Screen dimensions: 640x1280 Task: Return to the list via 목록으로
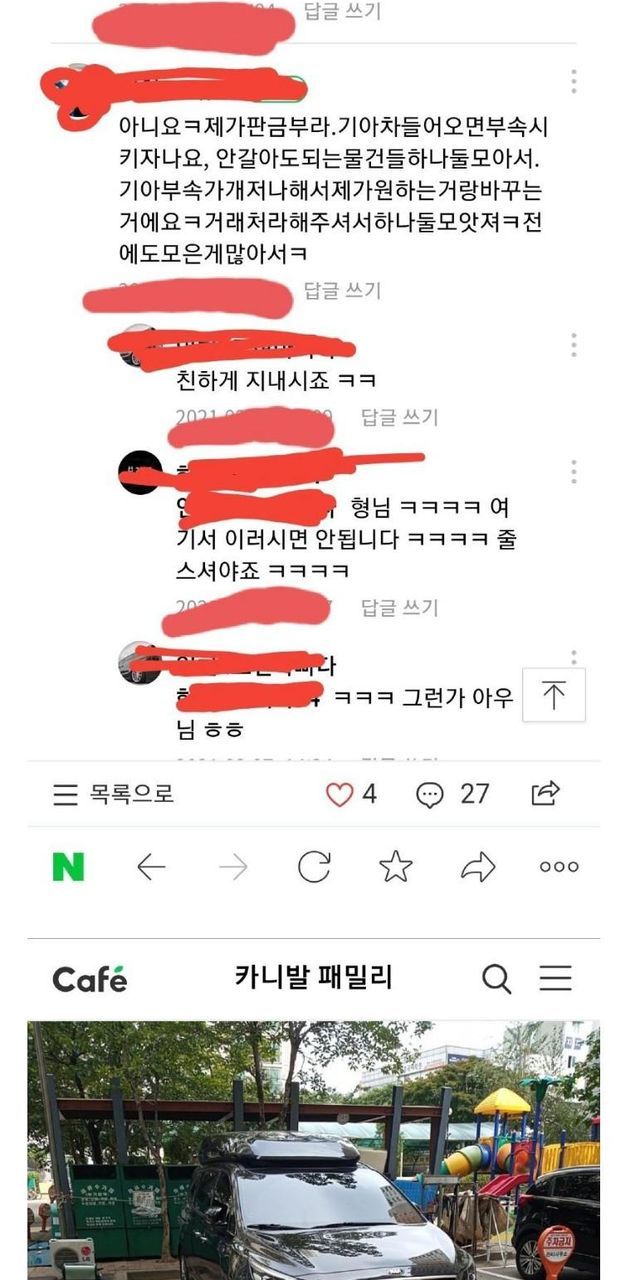pos(113,795)
